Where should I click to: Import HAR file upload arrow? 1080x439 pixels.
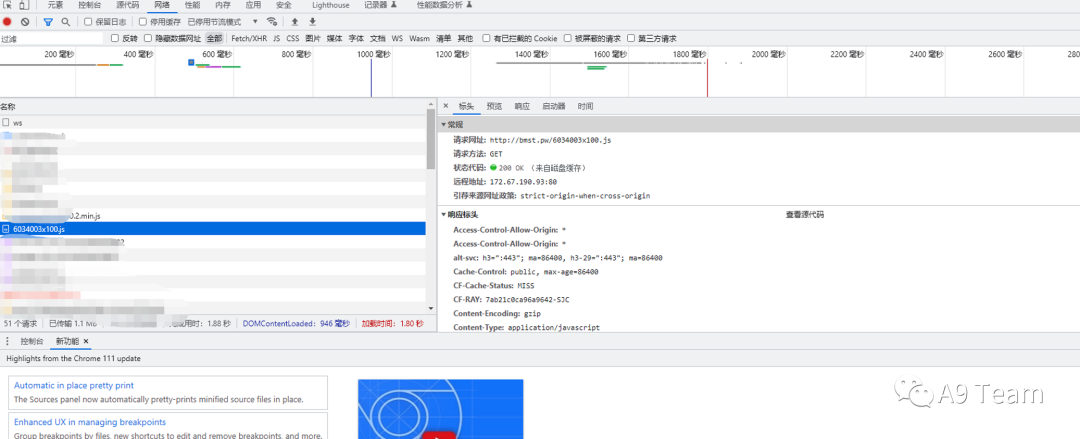point(295,22)
